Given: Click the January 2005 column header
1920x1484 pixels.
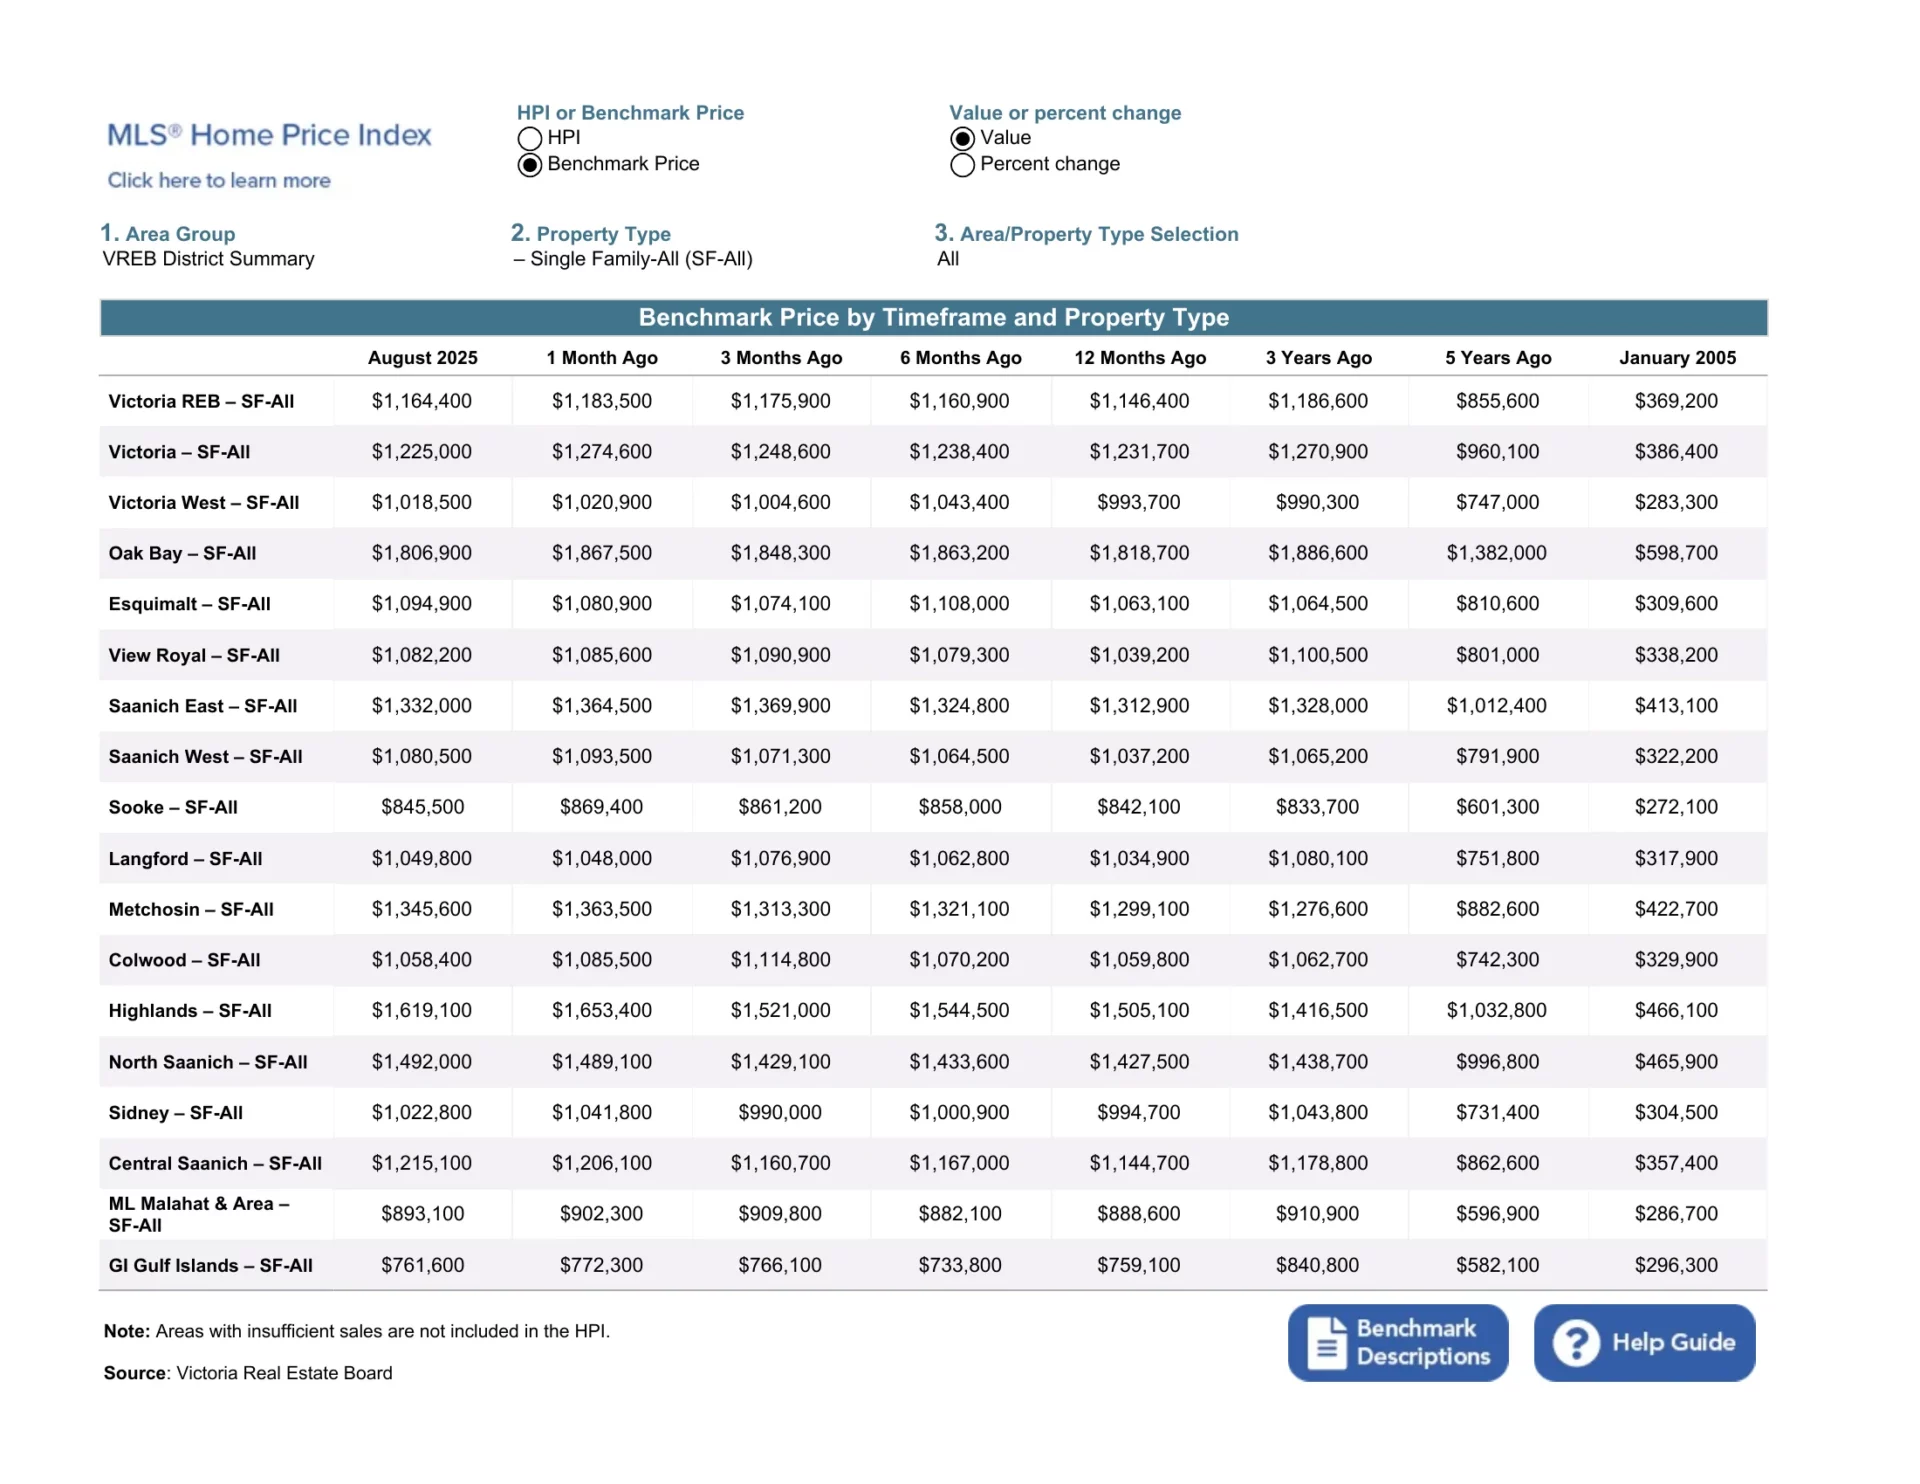Looking at the screenshot, I should [1677, 358].
